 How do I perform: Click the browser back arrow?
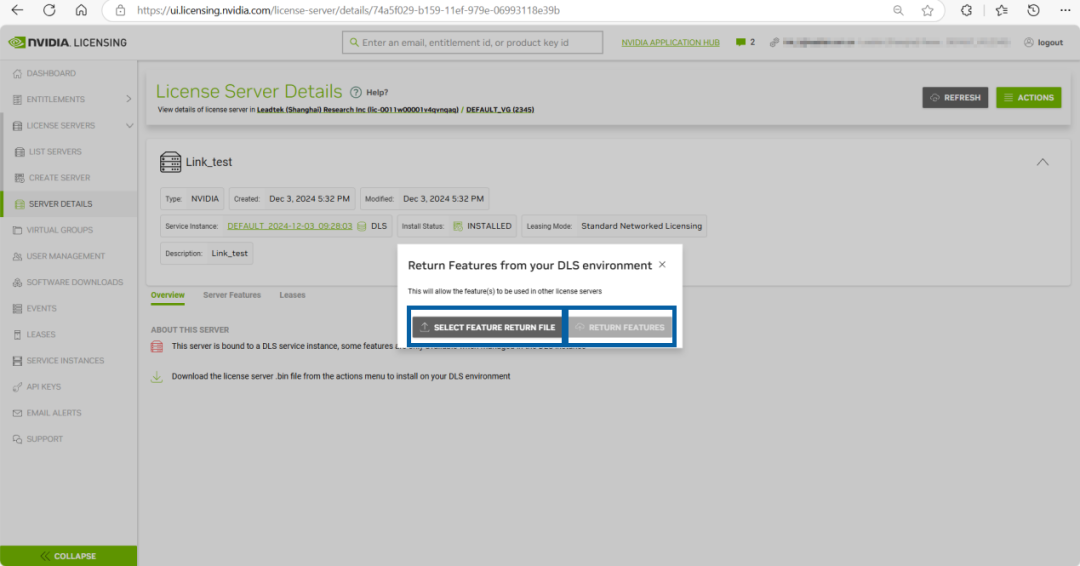point(17,10)
